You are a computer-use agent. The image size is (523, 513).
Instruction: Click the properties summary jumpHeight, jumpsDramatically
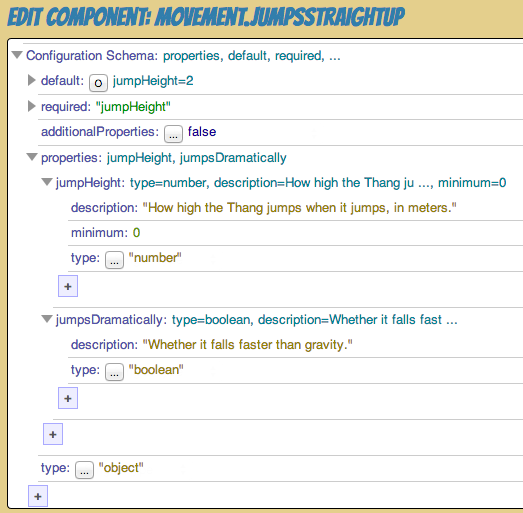pos(196,158)
